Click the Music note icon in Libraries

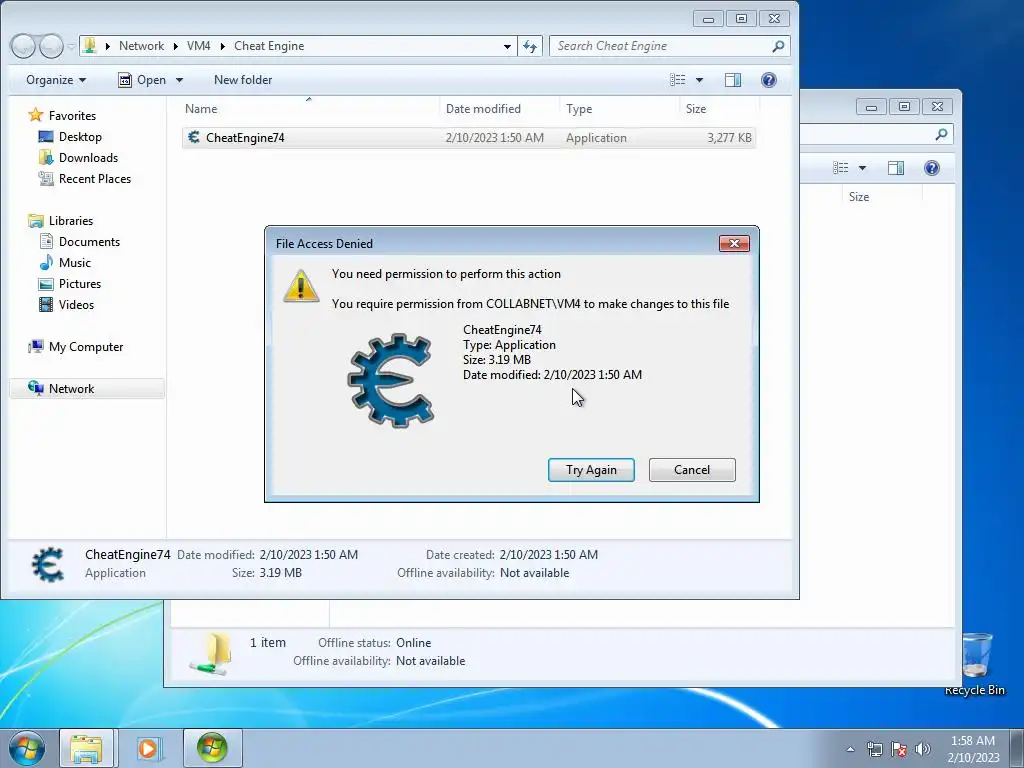[x=46, y=263]
